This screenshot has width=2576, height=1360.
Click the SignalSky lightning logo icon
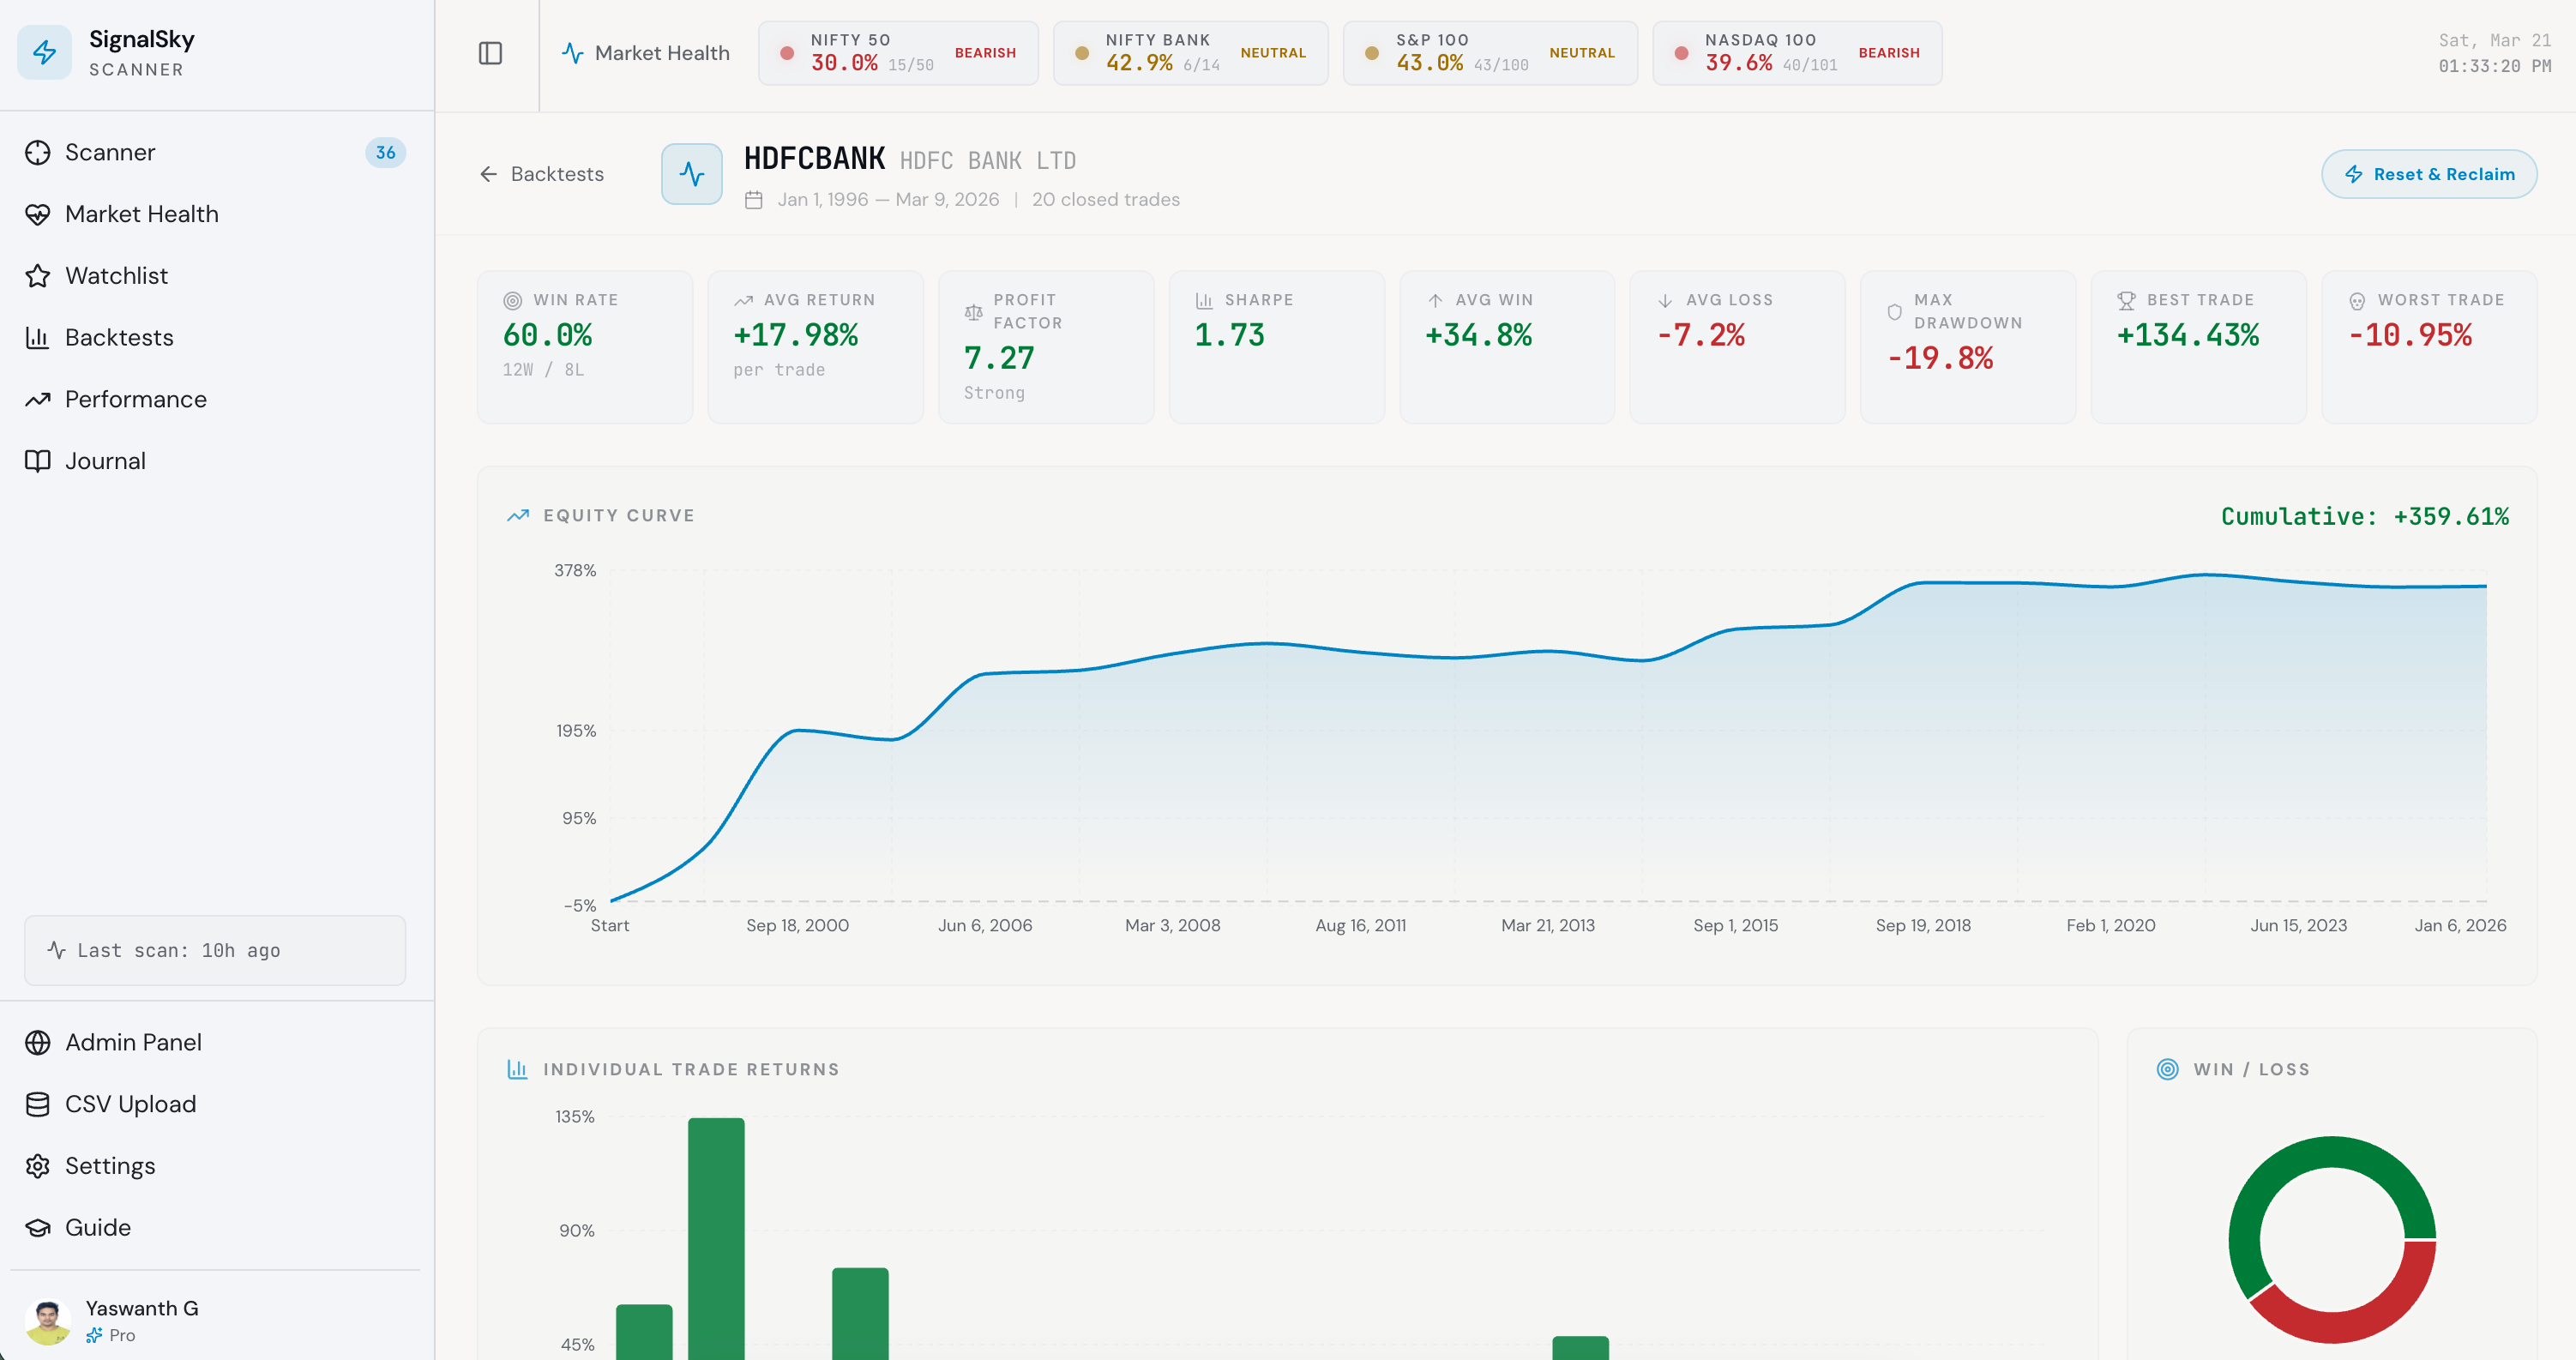(x=44, y=52)
